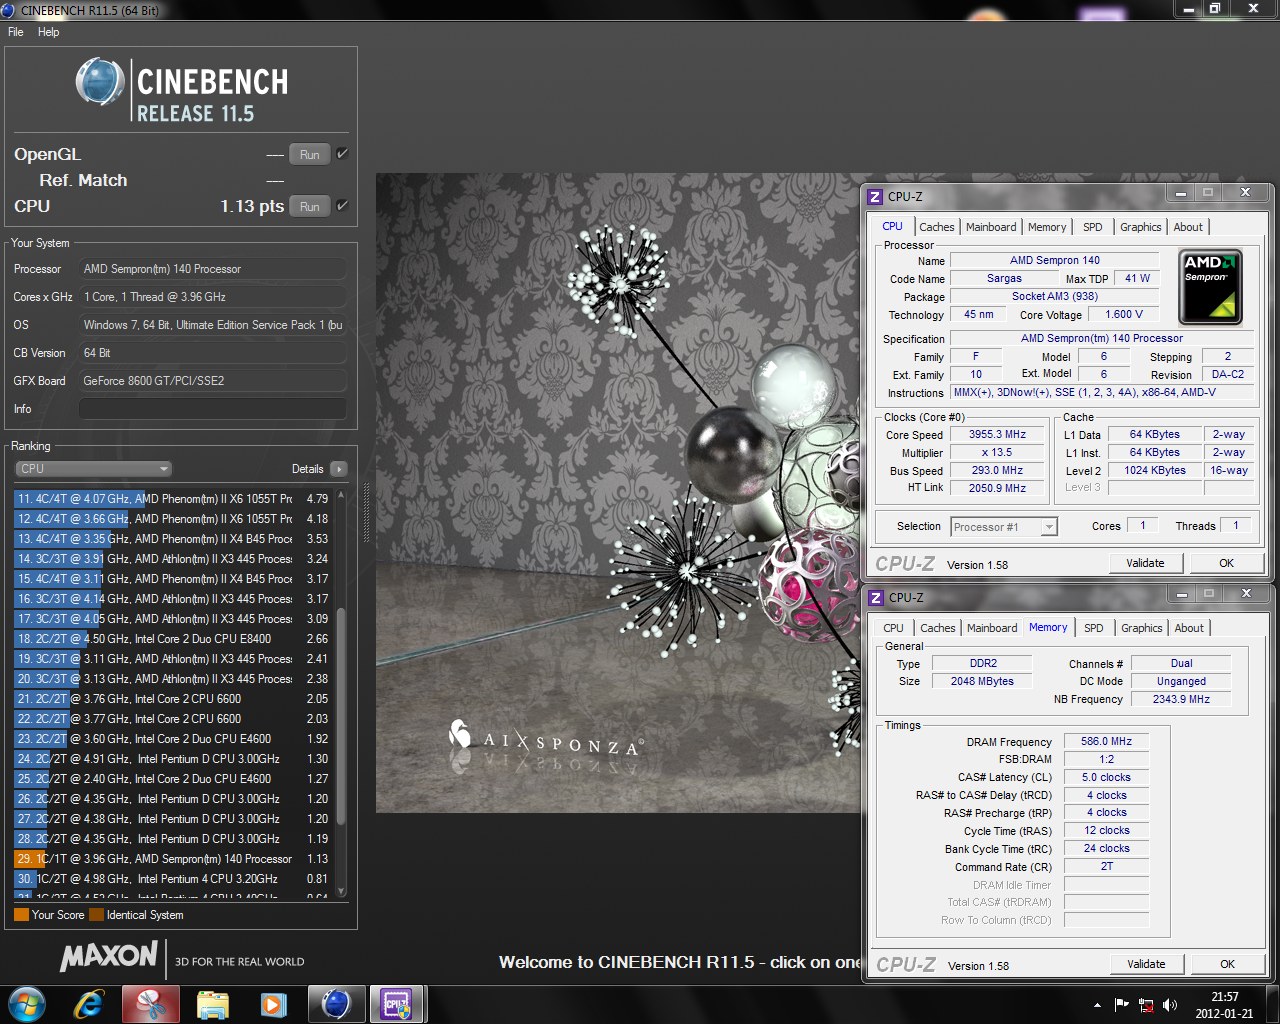Click the Cinebench logo sphere icon
Image resolution: width=1280 pixels, height=1024 pixels.
click(100, 83)
